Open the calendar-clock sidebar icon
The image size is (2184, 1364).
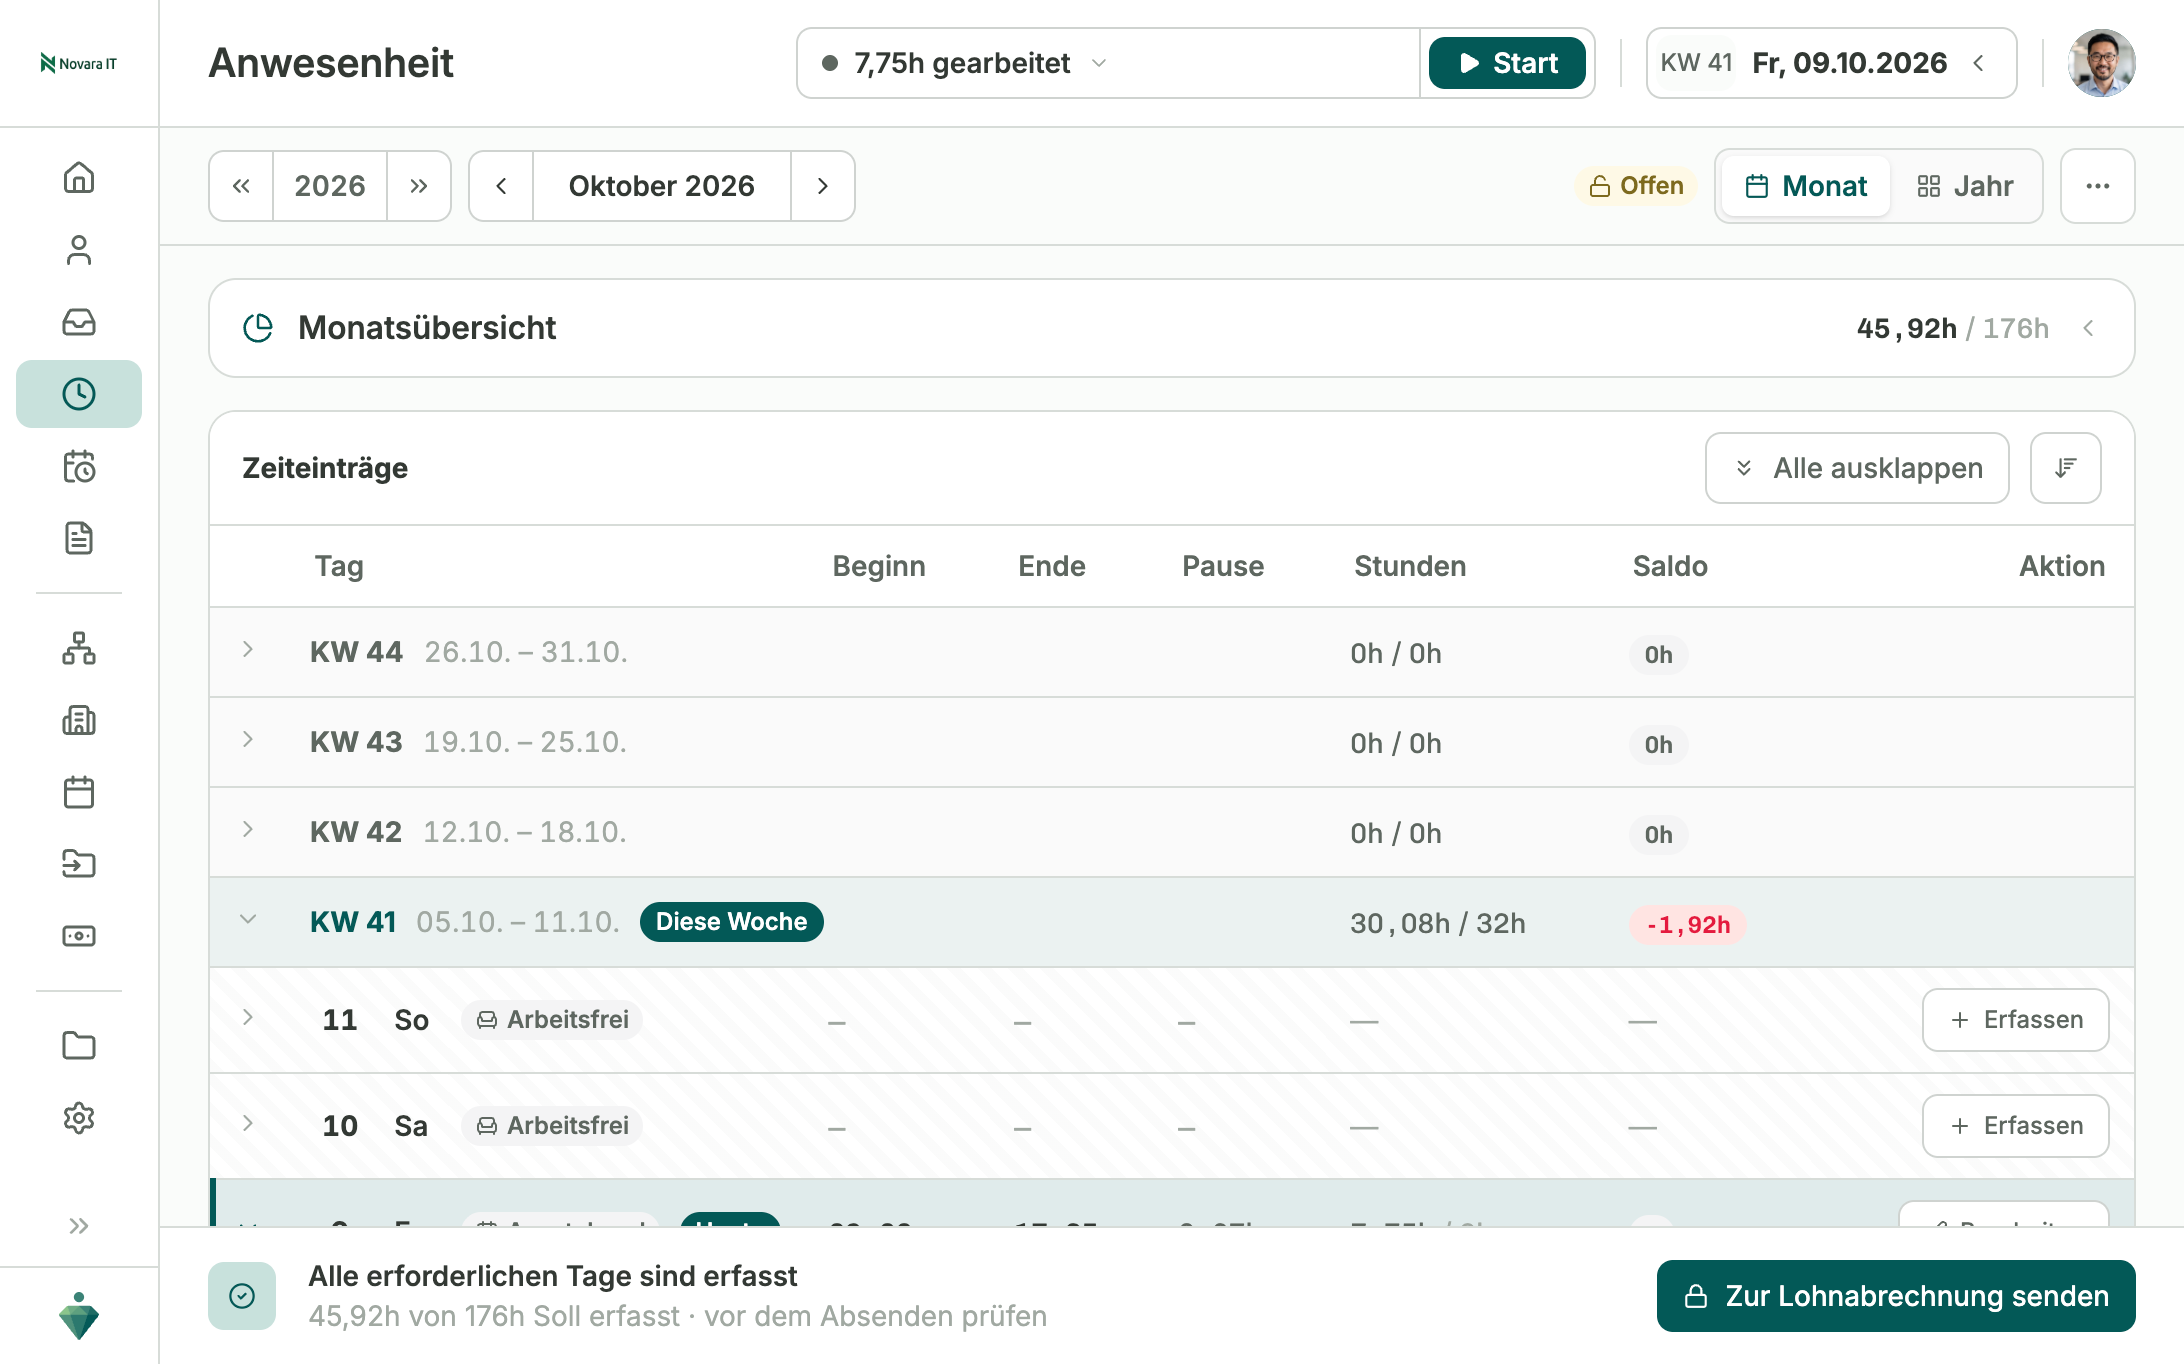79,466
